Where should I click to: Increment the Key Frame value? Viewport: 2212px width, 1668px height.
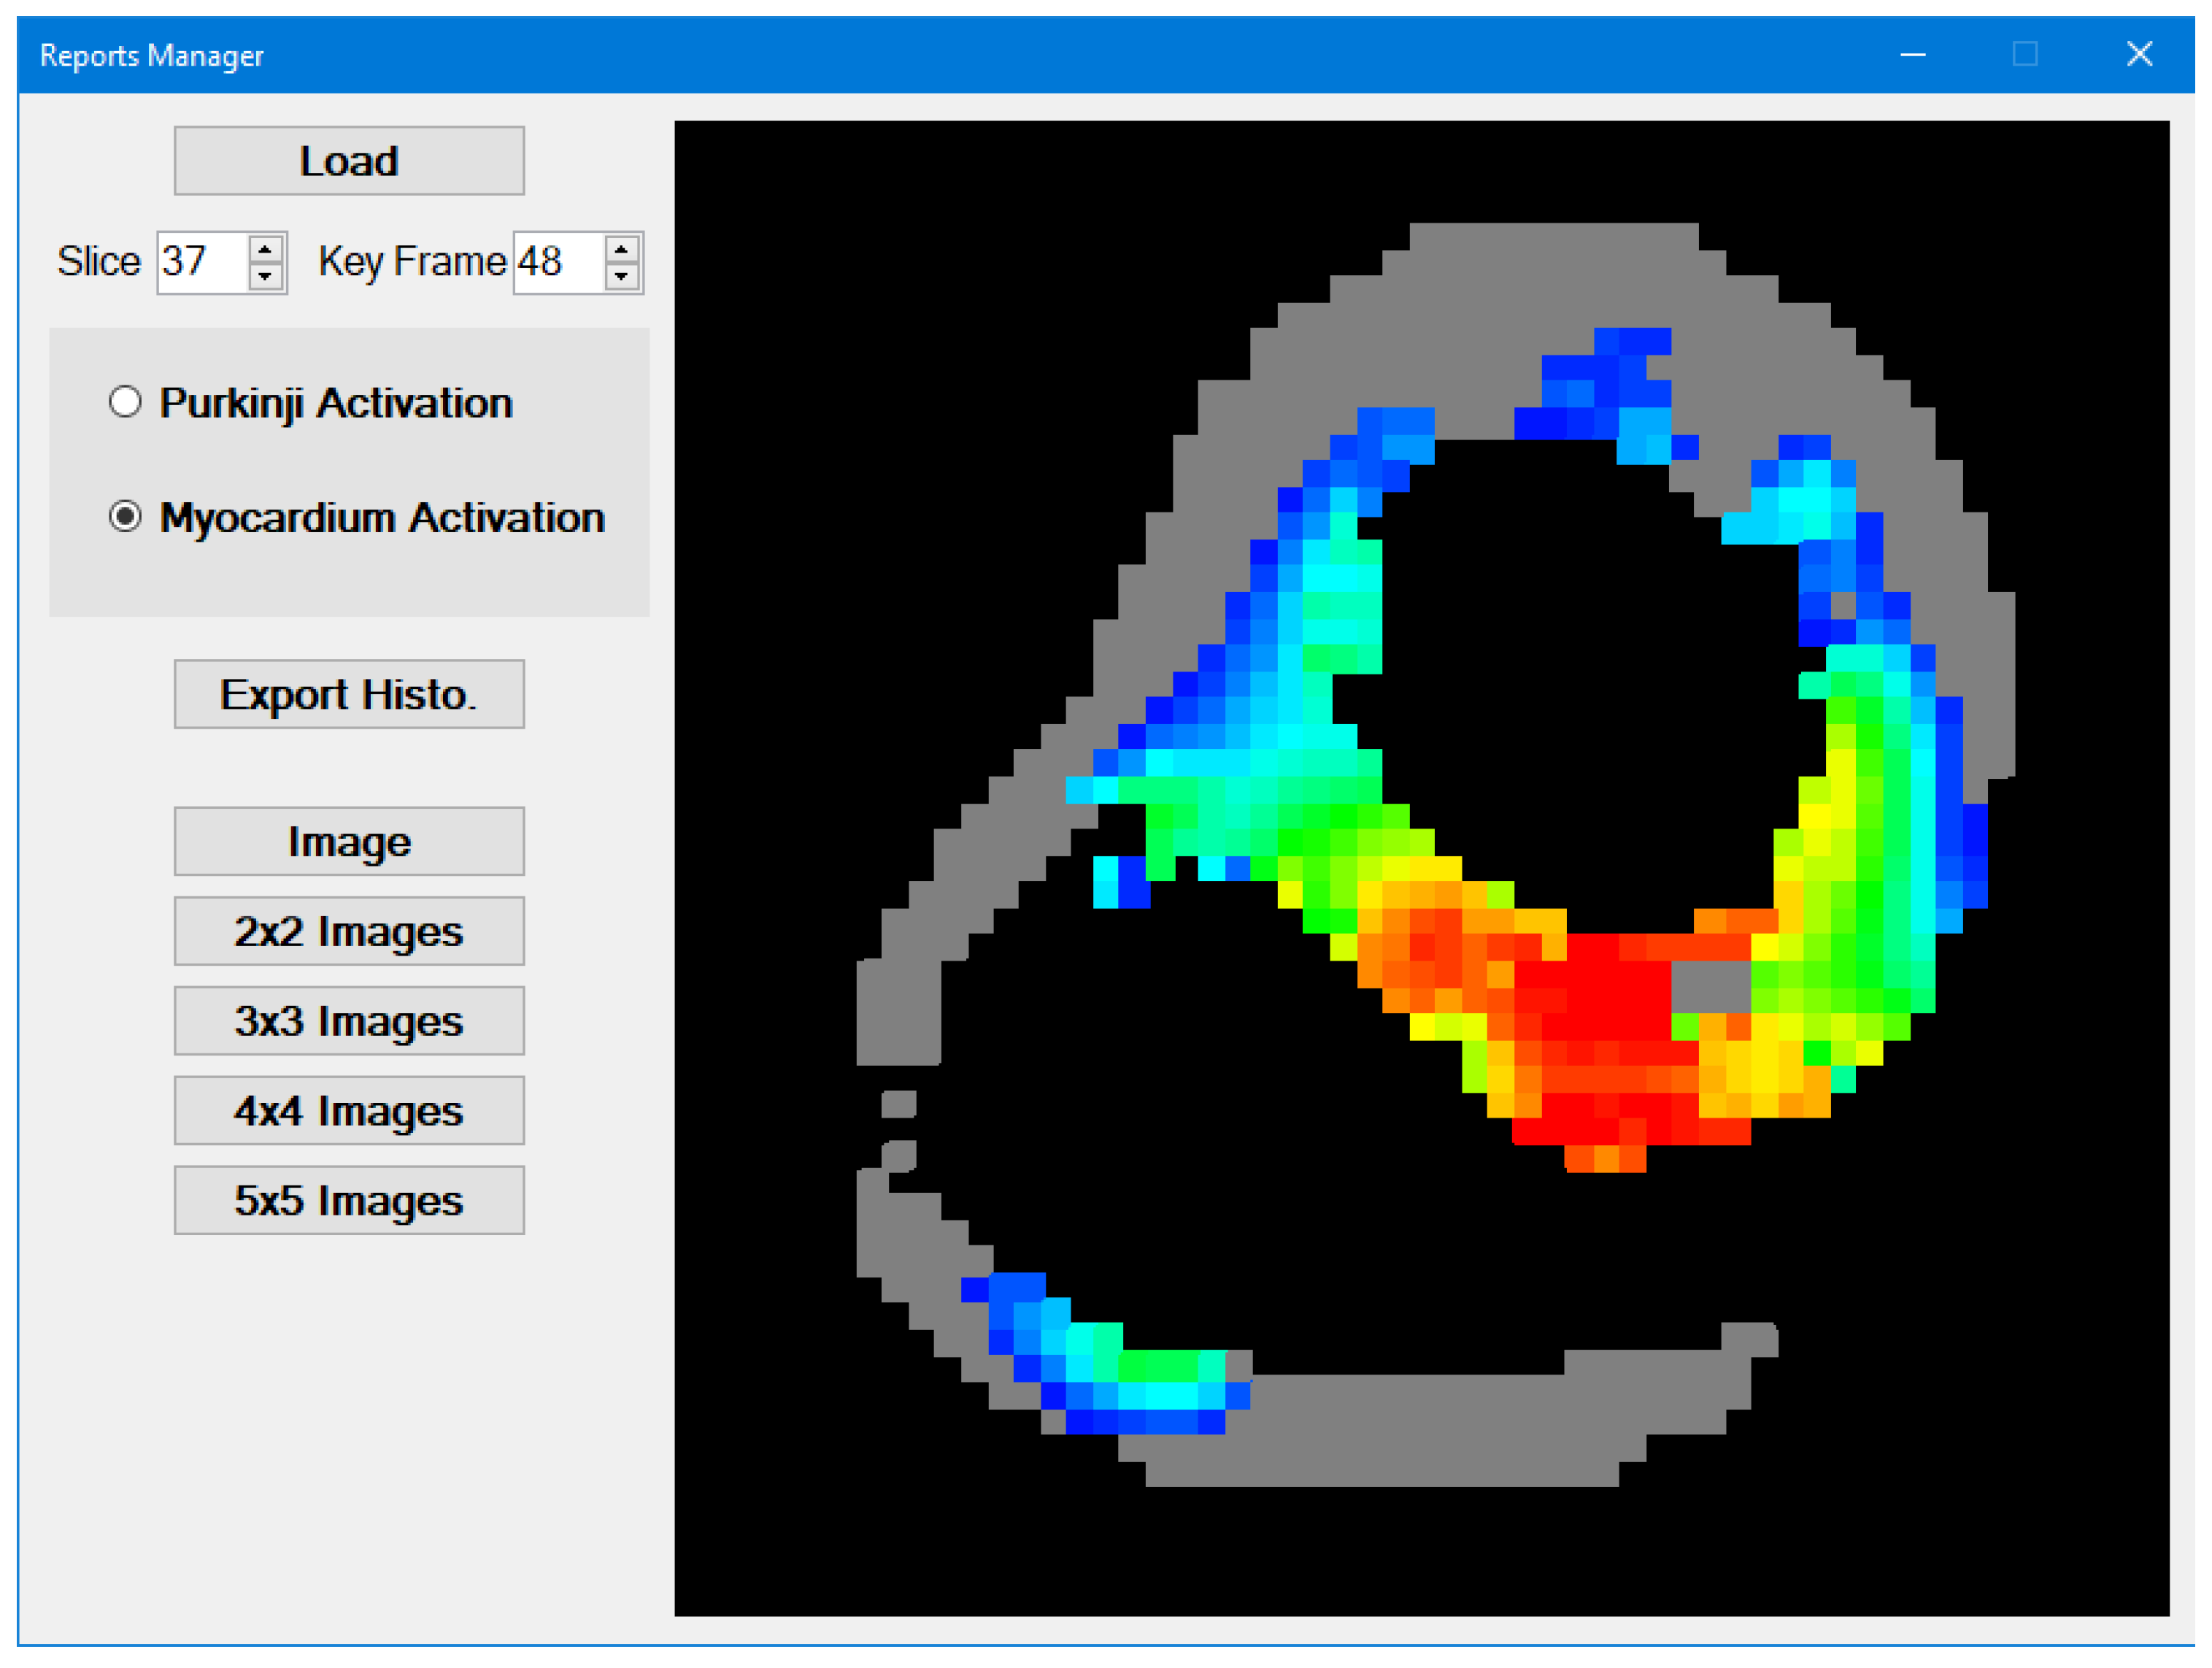621,250
